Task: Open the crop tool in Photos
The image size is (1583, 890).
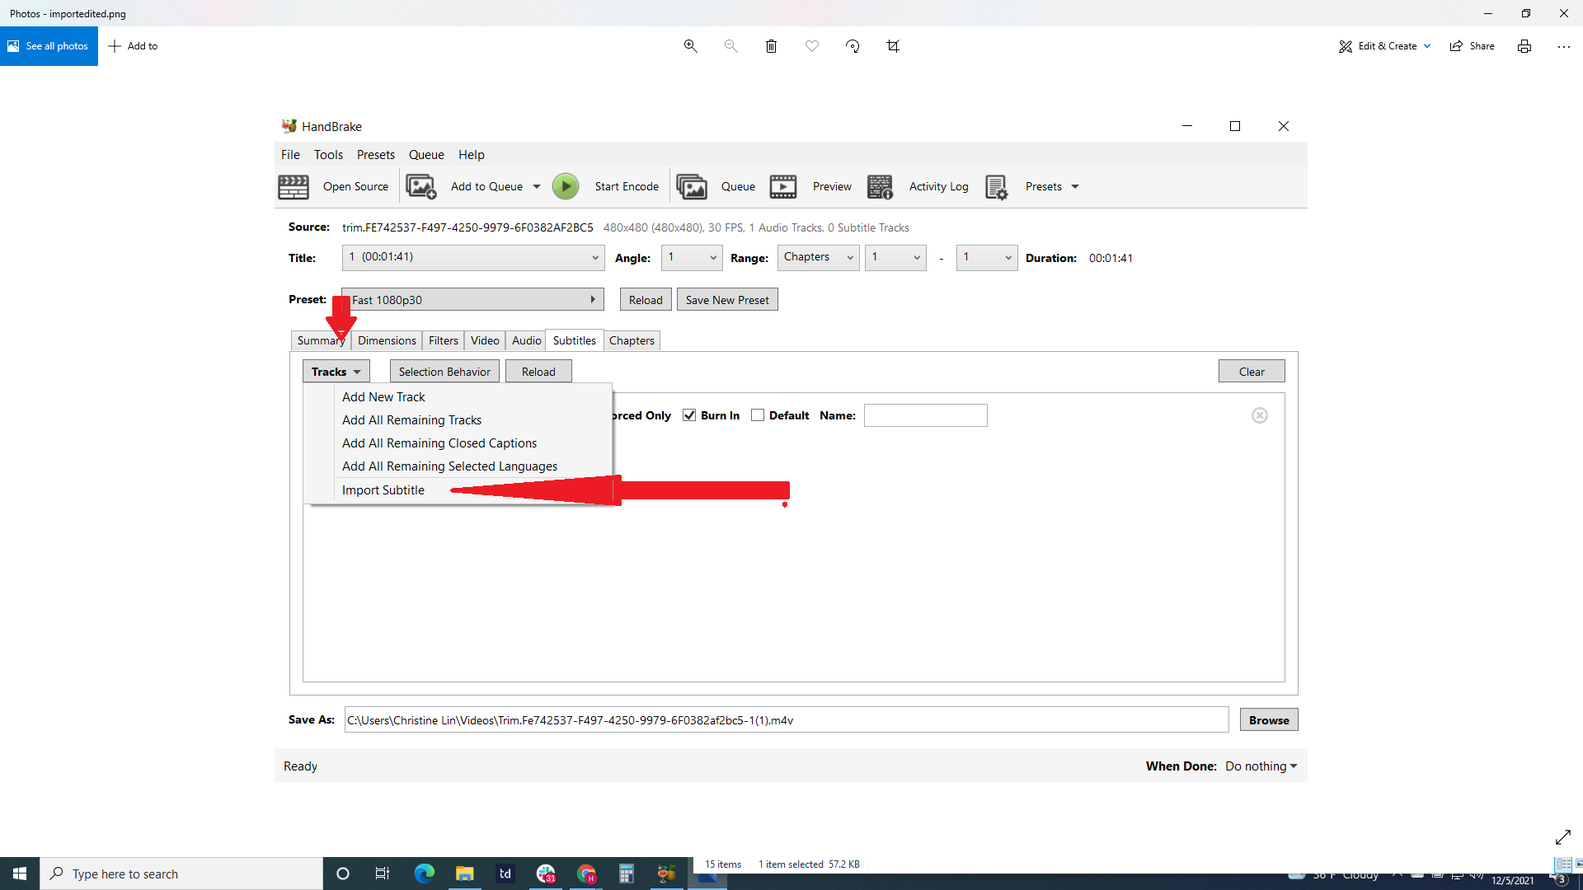Action: pyautogui.click(x=893, y=46)
